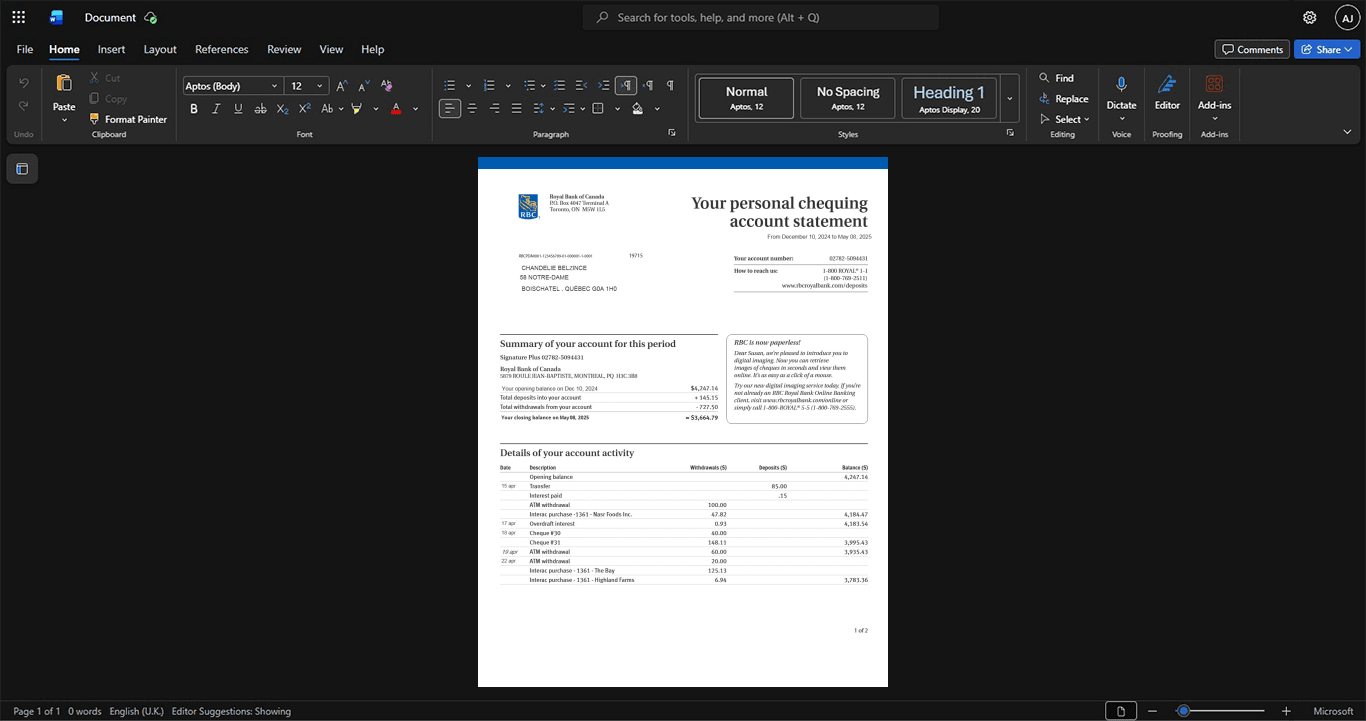Clear all formatting with eraser A icon
1366x721 pixels.
pos(387,86)
